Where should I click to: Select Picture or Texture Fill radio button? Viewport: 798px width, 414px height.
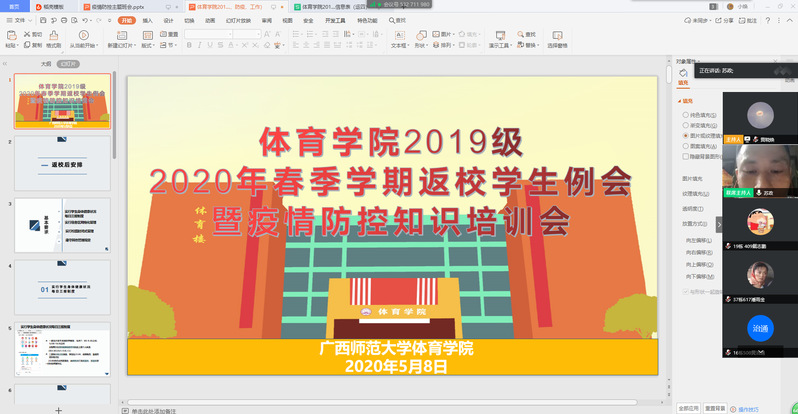point(686,136)
